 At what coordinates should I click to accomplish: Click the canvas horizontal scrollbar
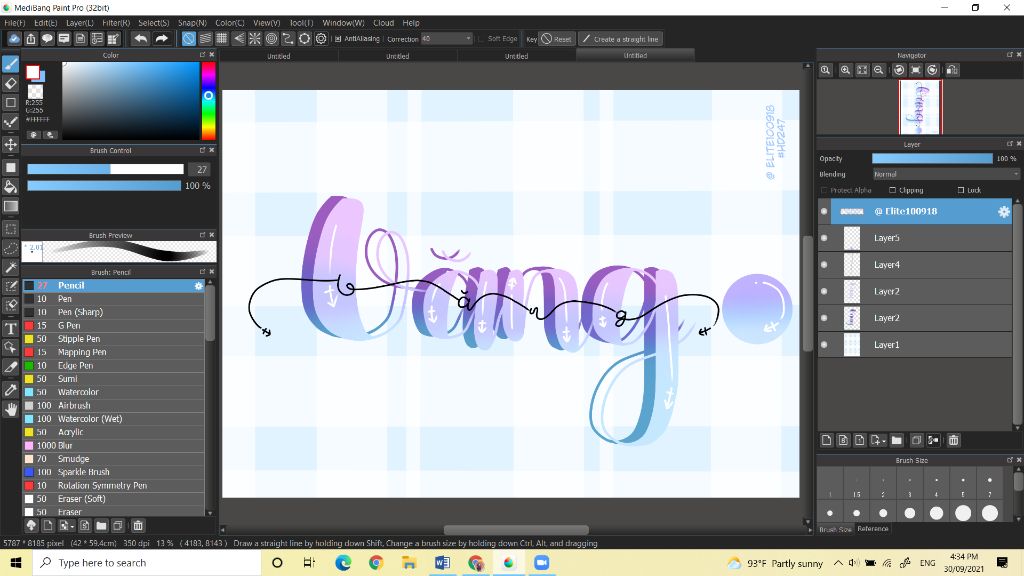516,530
